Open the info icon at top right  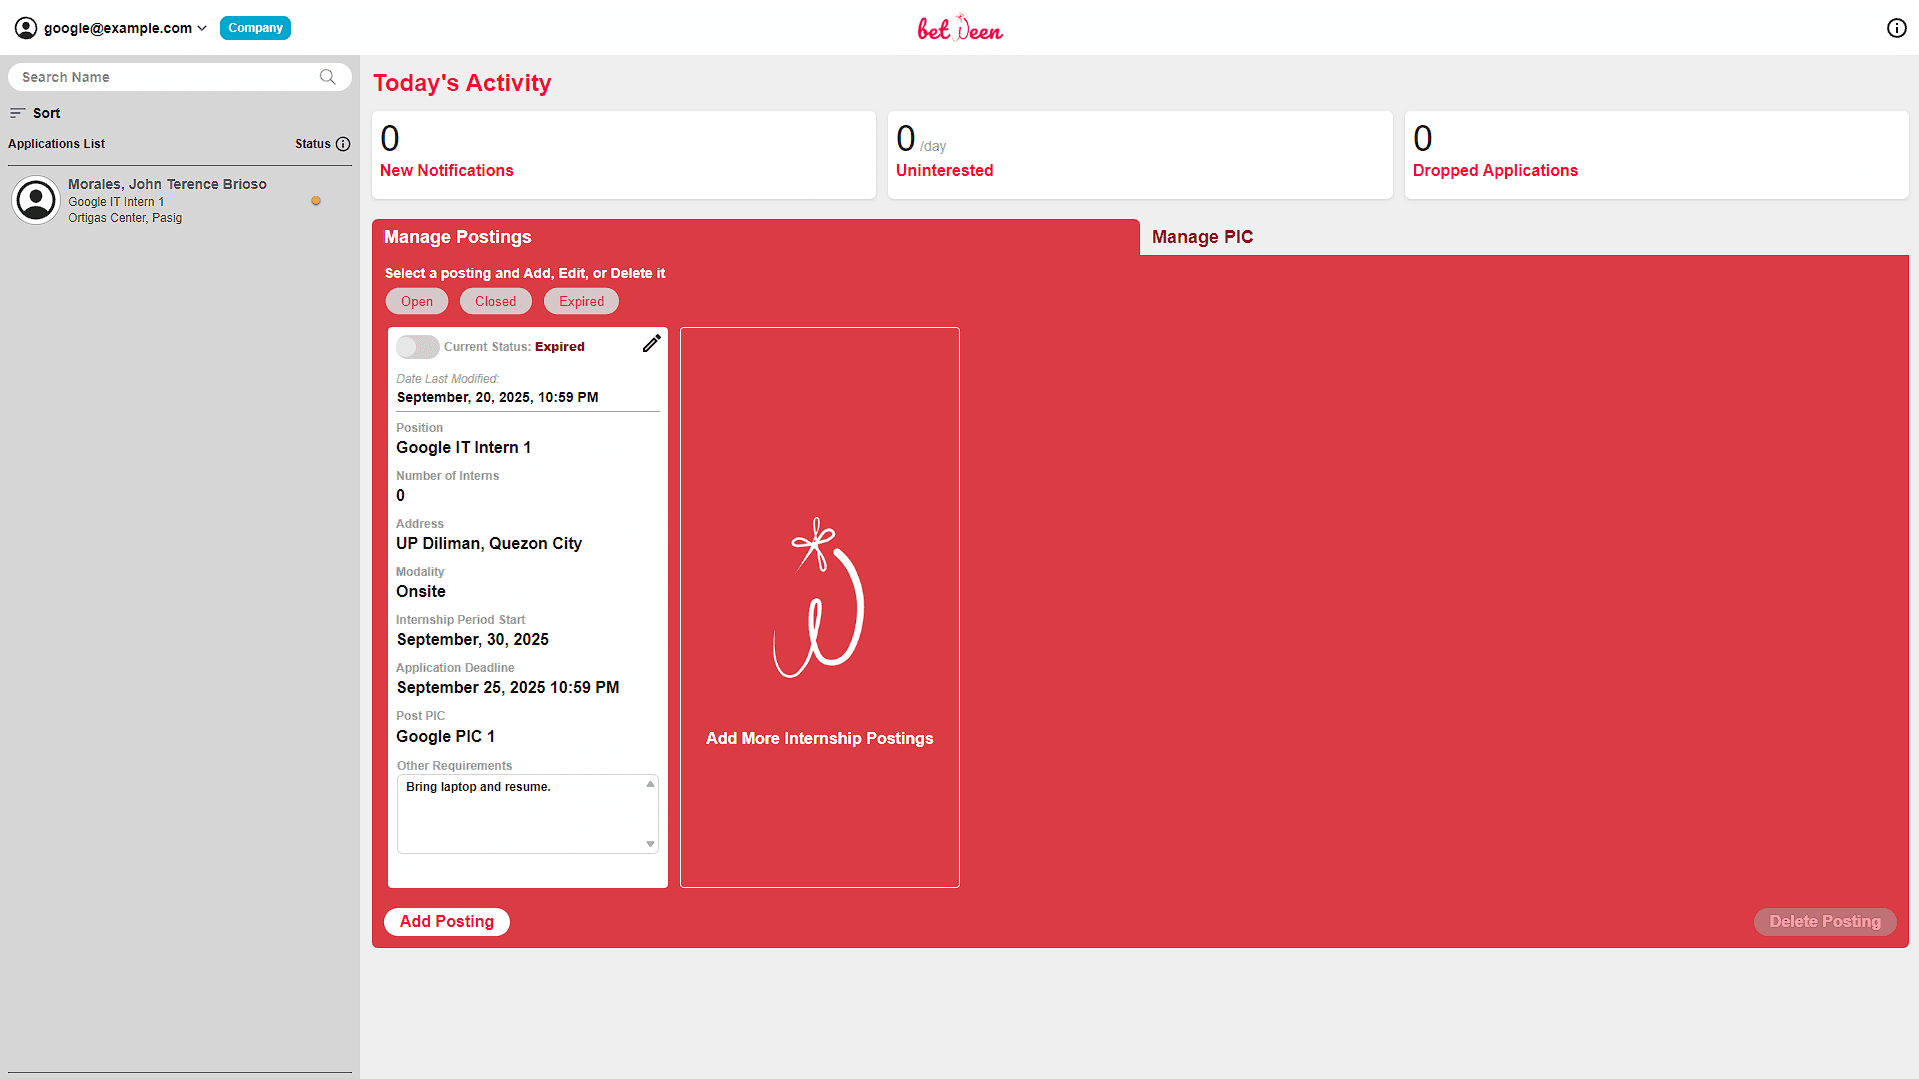coord(1896,28)
